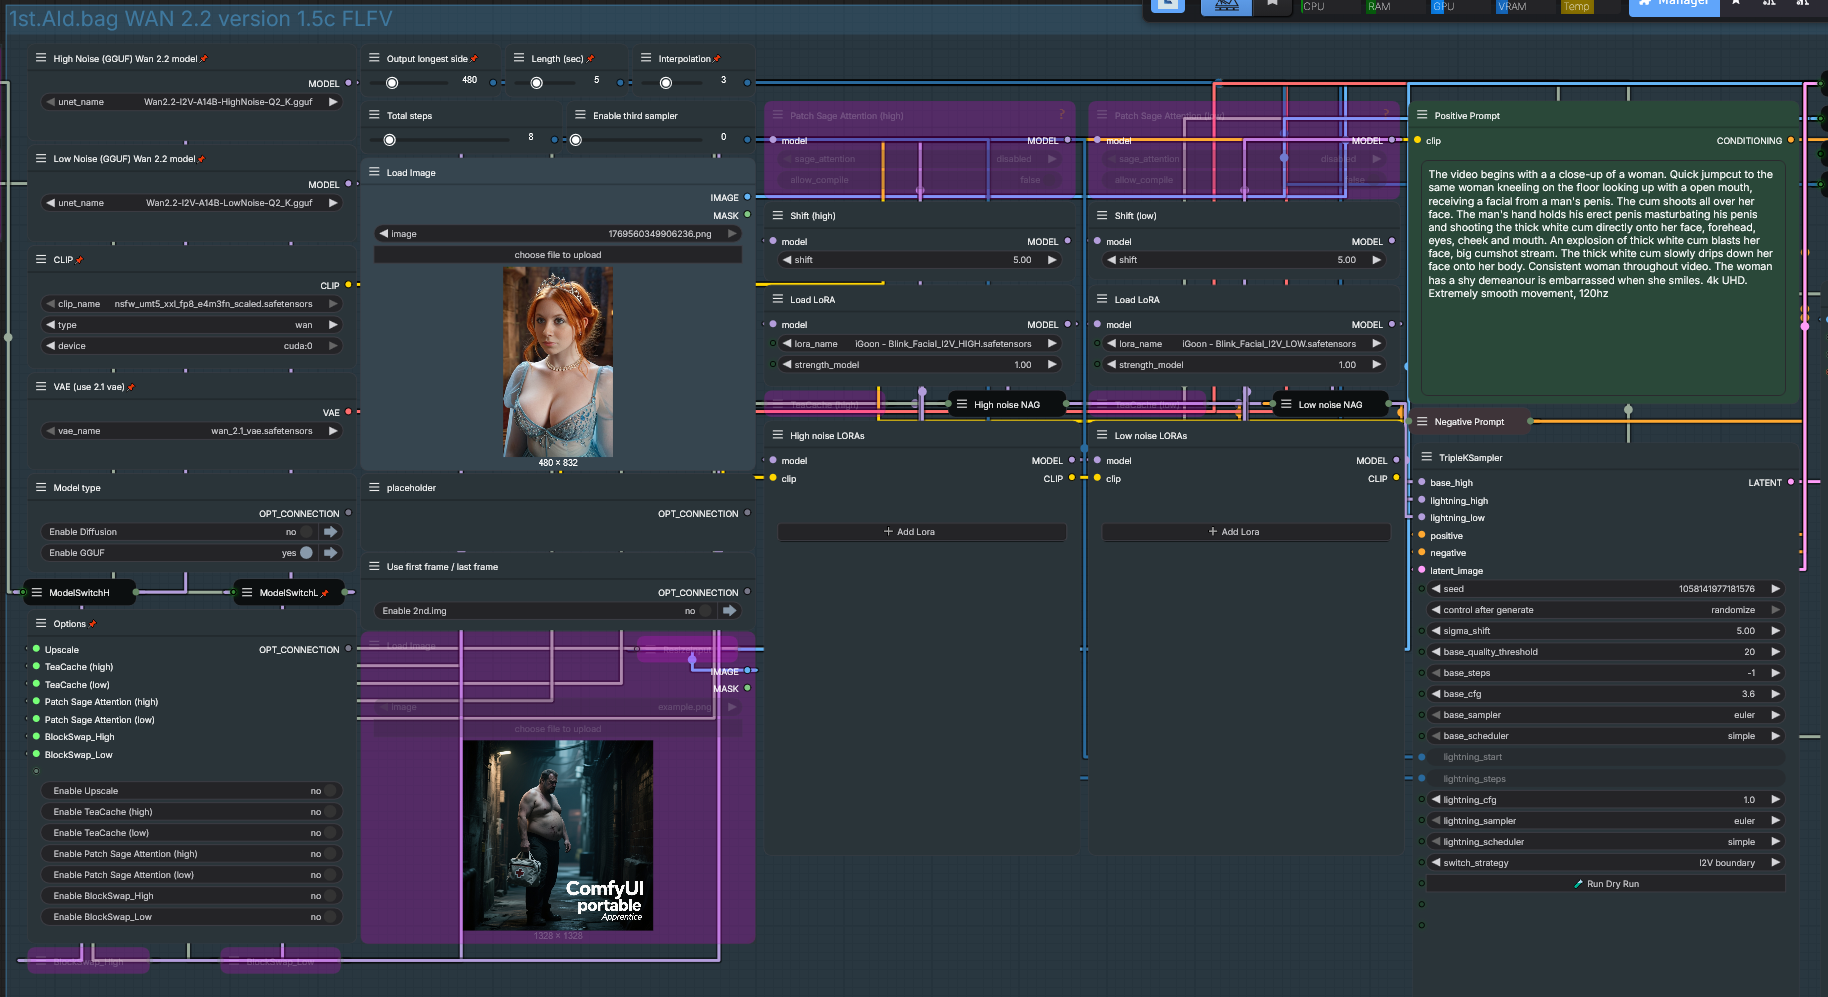Click the hamburger icon on Positive Prompt node
Screen dimensions: 1828x997
[x=1422, y=115]
